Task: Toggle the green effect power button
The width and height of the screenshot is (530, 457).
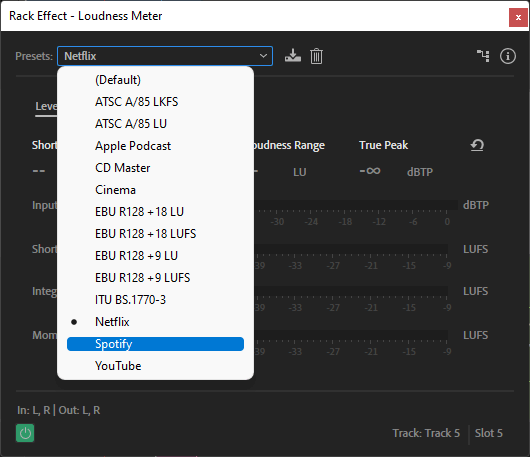Action: click(25, 433)
